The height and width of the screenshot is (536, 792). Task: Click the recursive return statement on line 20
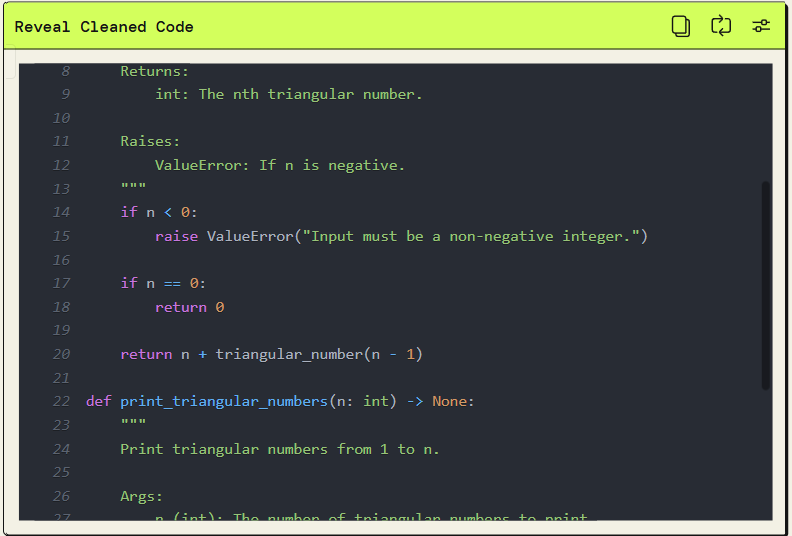point(271,355)
